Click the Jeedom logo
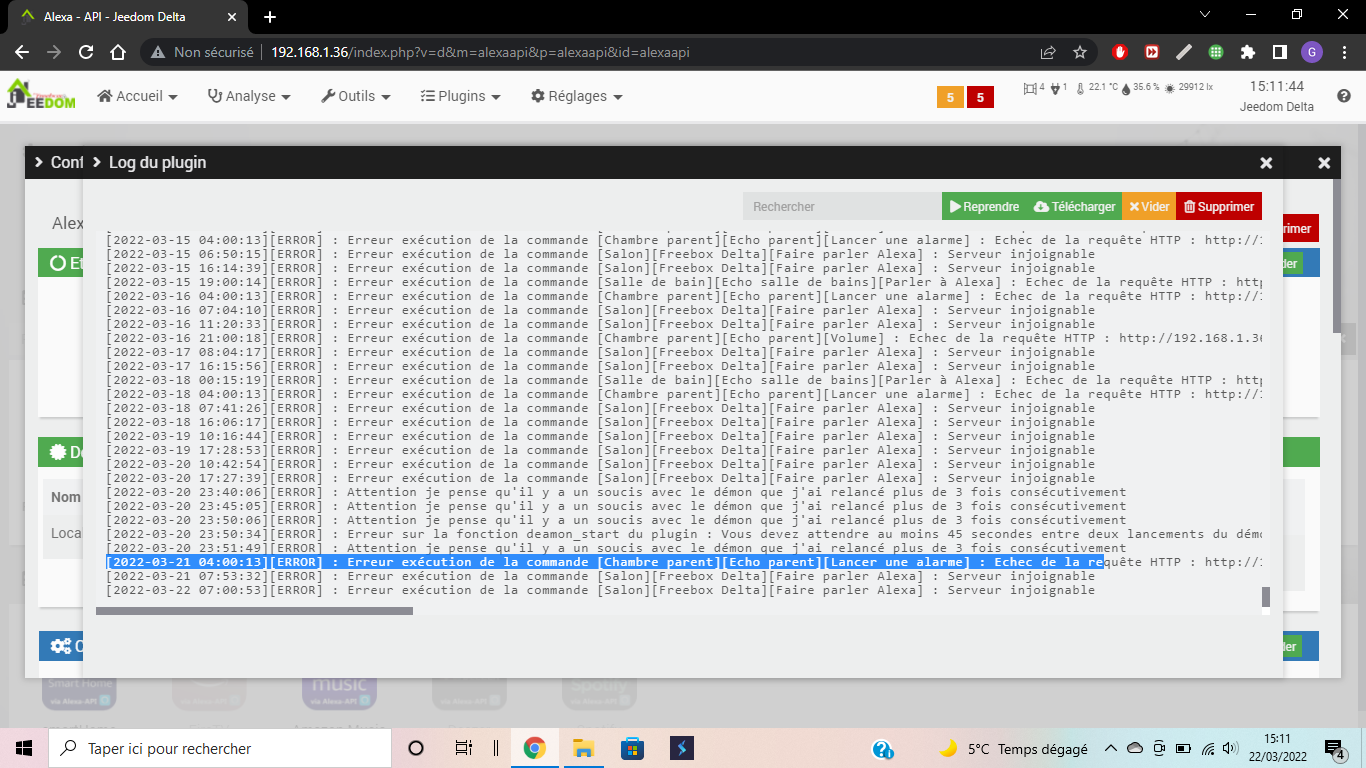The width and height of the screenshot is (1366, 768). tap(41, 94)
